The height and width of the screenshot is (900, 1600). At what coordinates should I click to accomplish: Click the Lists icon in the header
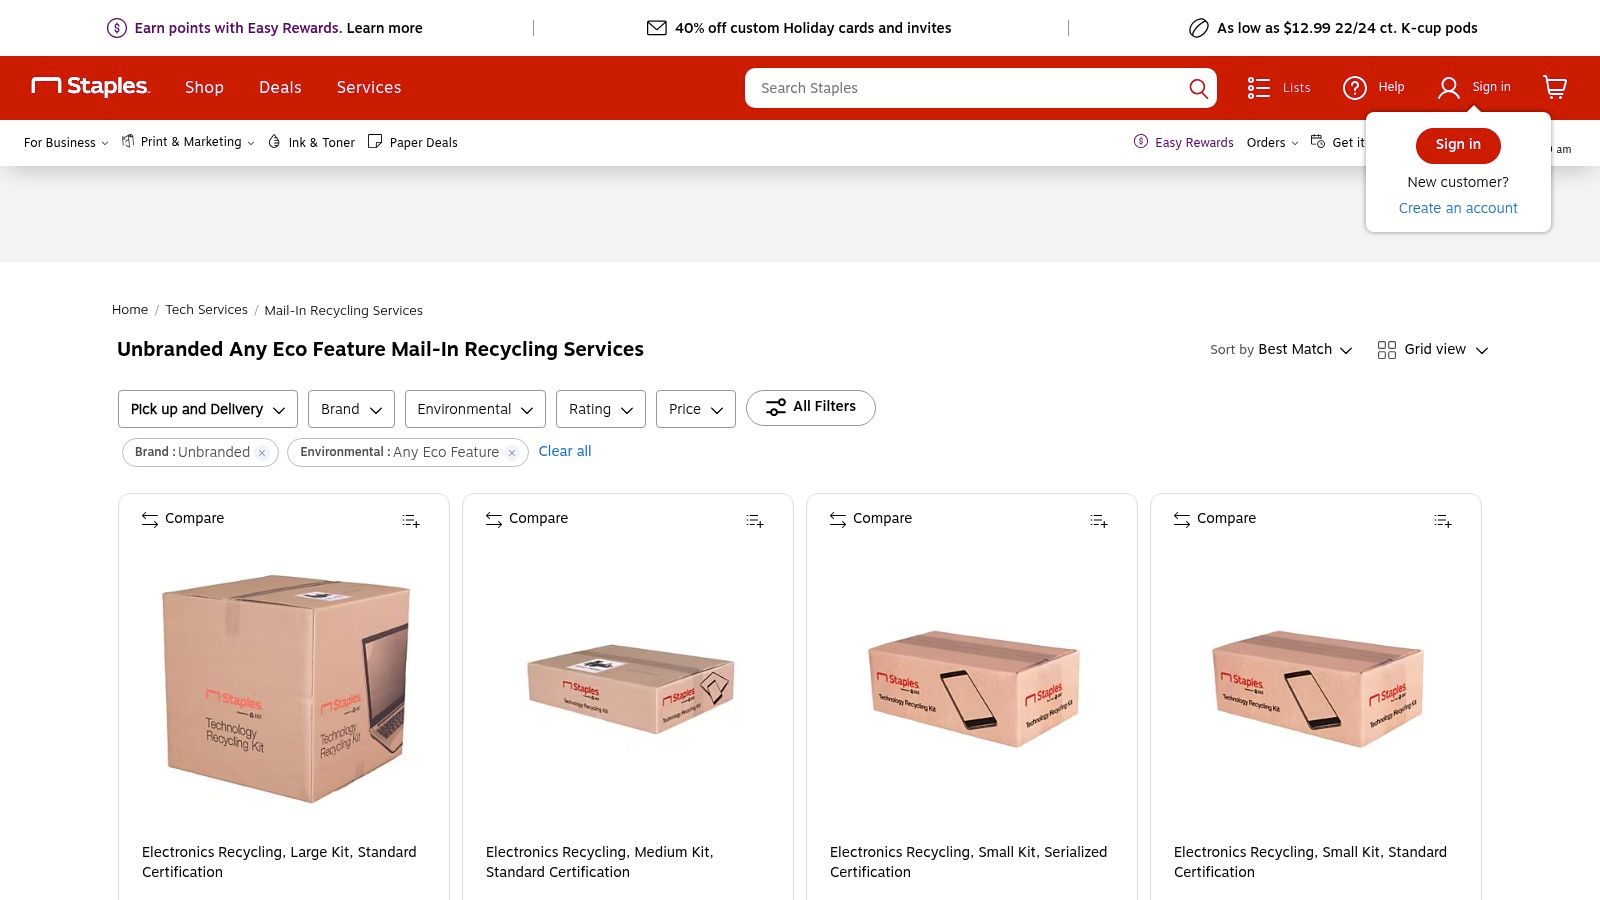(x=1259, y=88)
